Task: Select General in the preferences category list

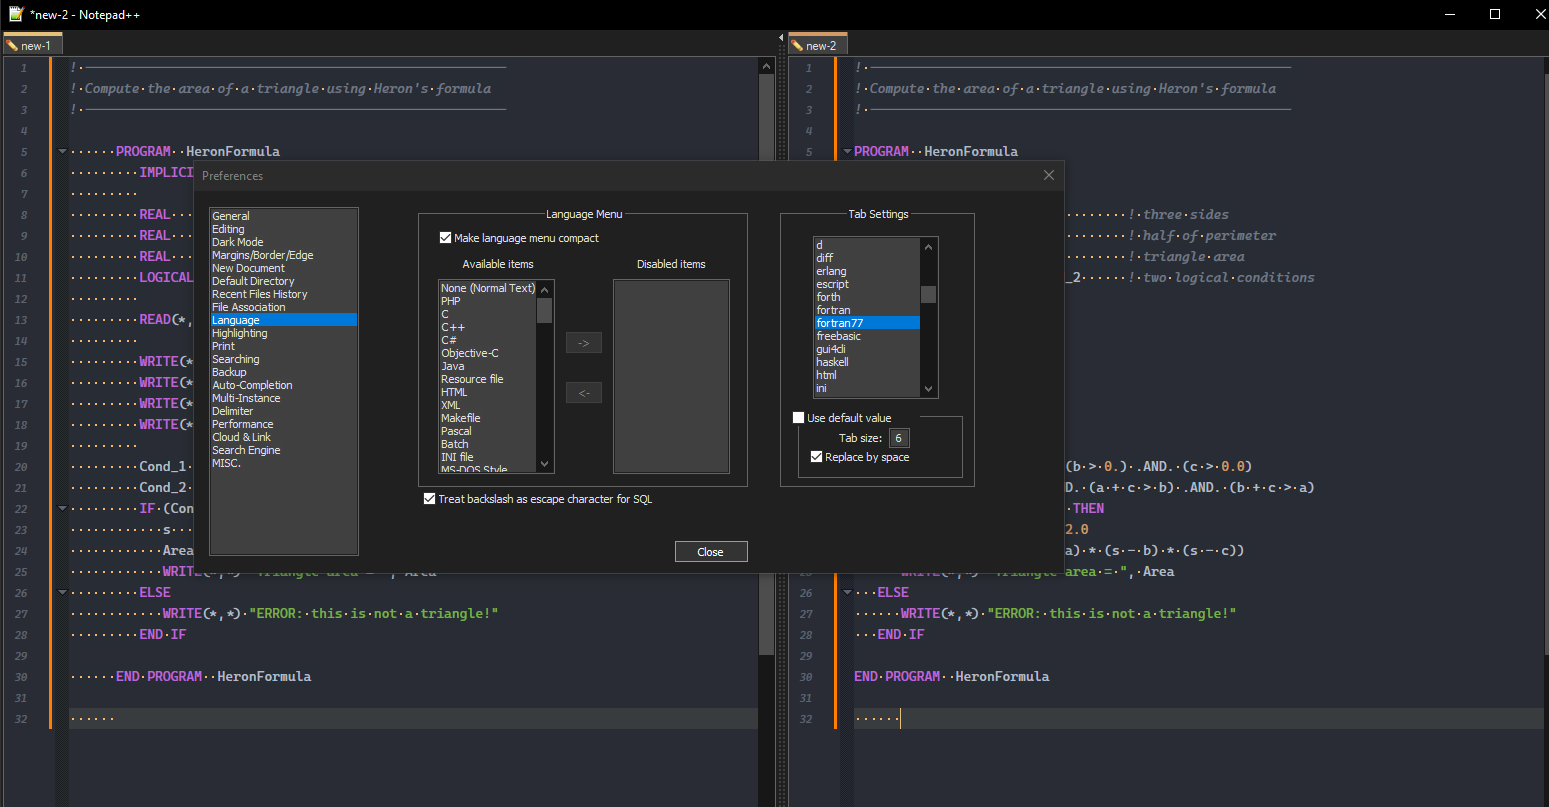Action: coord(283,216)
